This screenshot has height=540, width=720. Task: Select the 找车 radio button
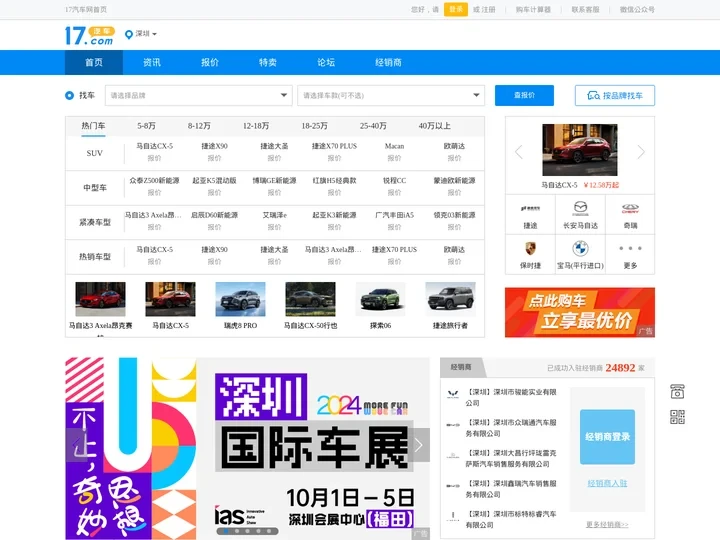(x=69, y=96)
